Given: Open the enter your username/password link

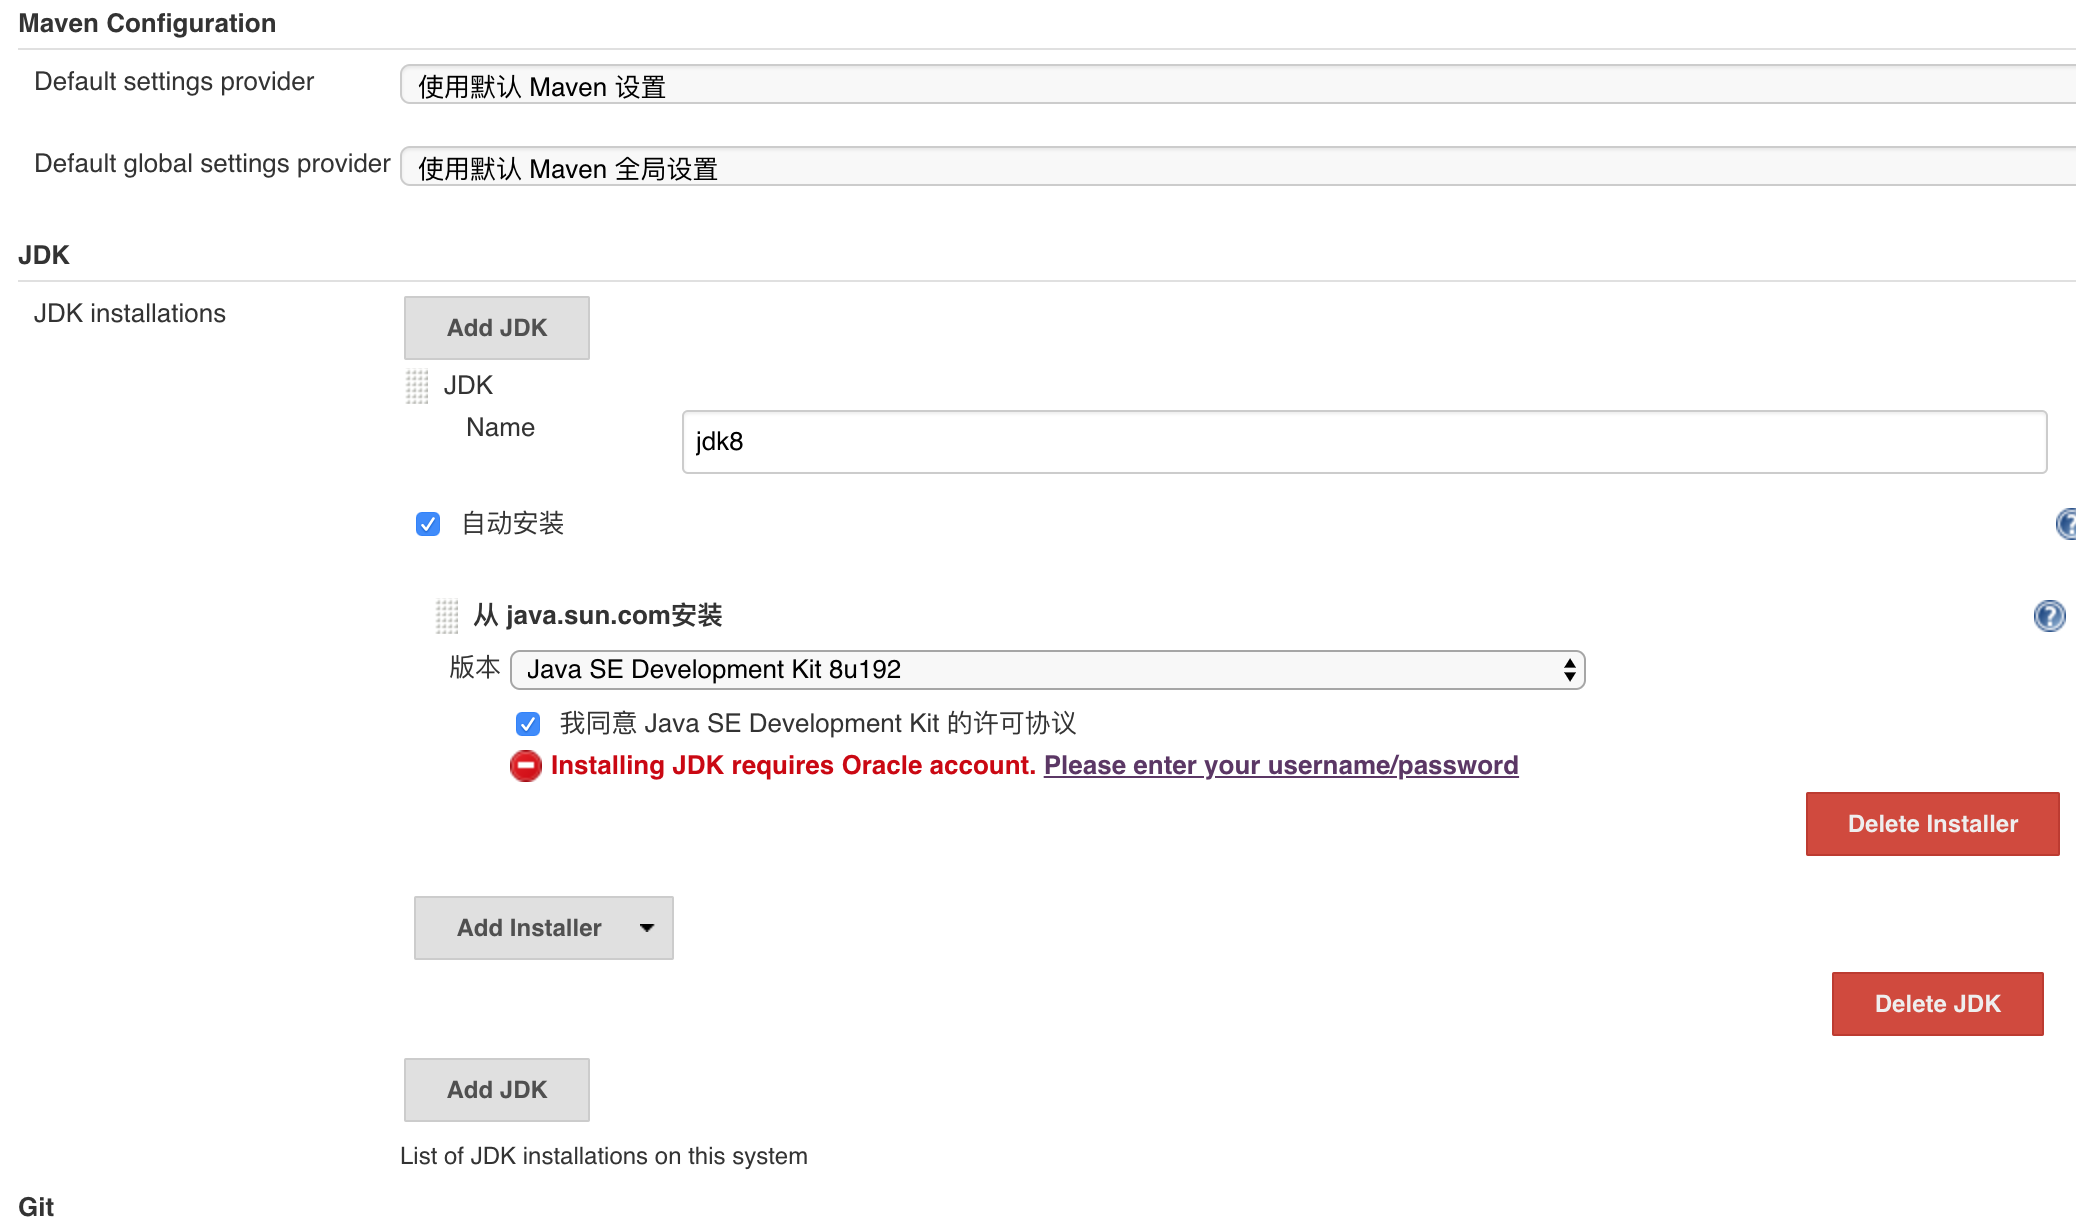Looking at the screenshot, I should [1280, 765].
